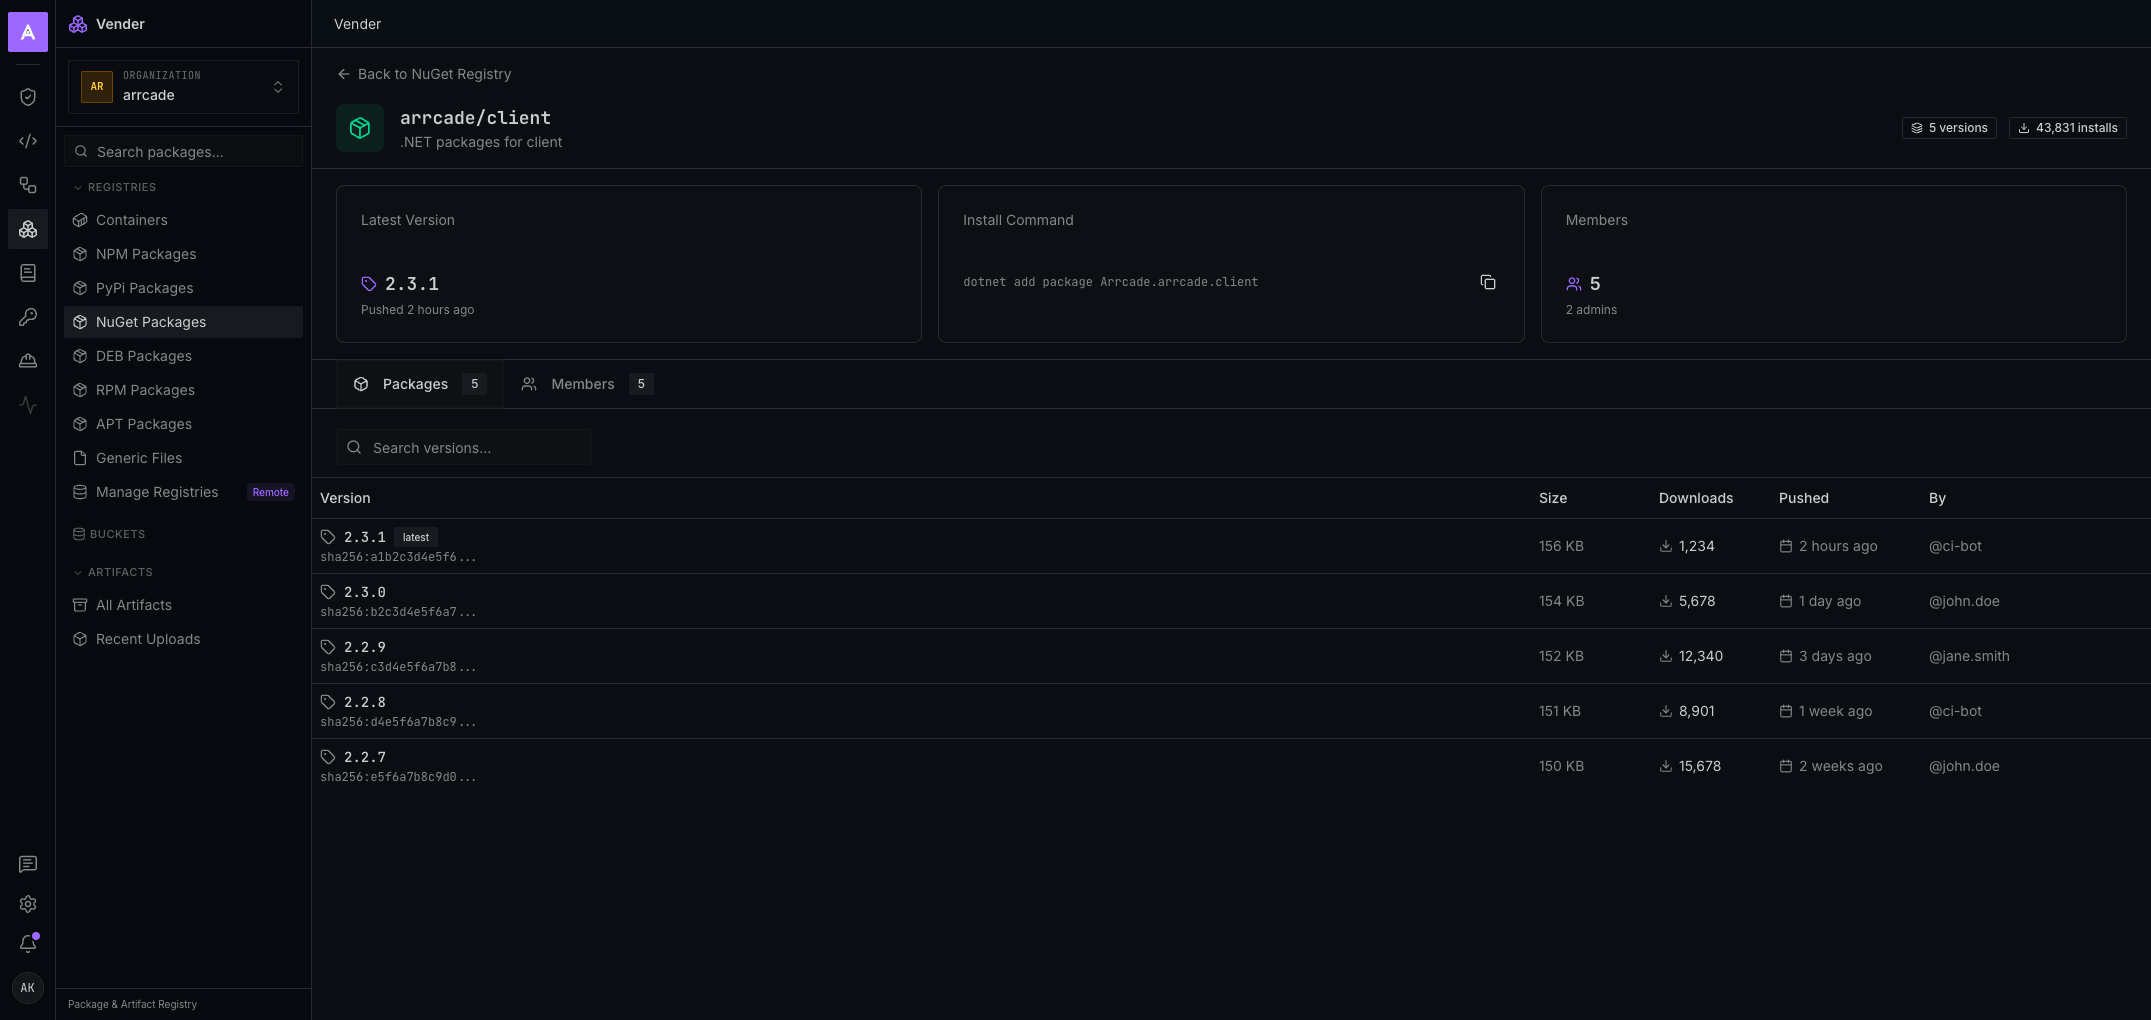Screen dimensions: 2151x1020
Task: Open RPM Packages registry
Action: tap(183, 390)
